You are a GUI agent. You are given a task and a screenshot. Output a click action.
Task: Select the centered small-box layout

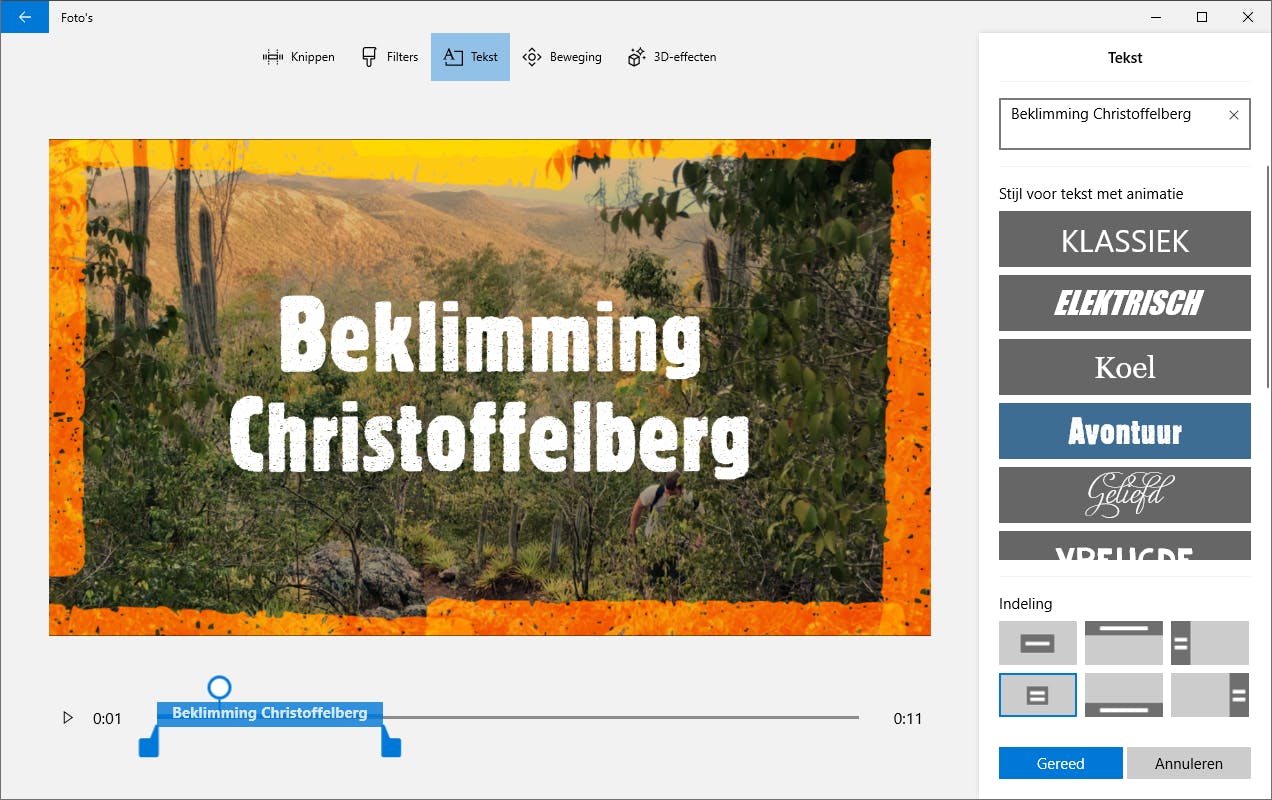(1038, 695)
